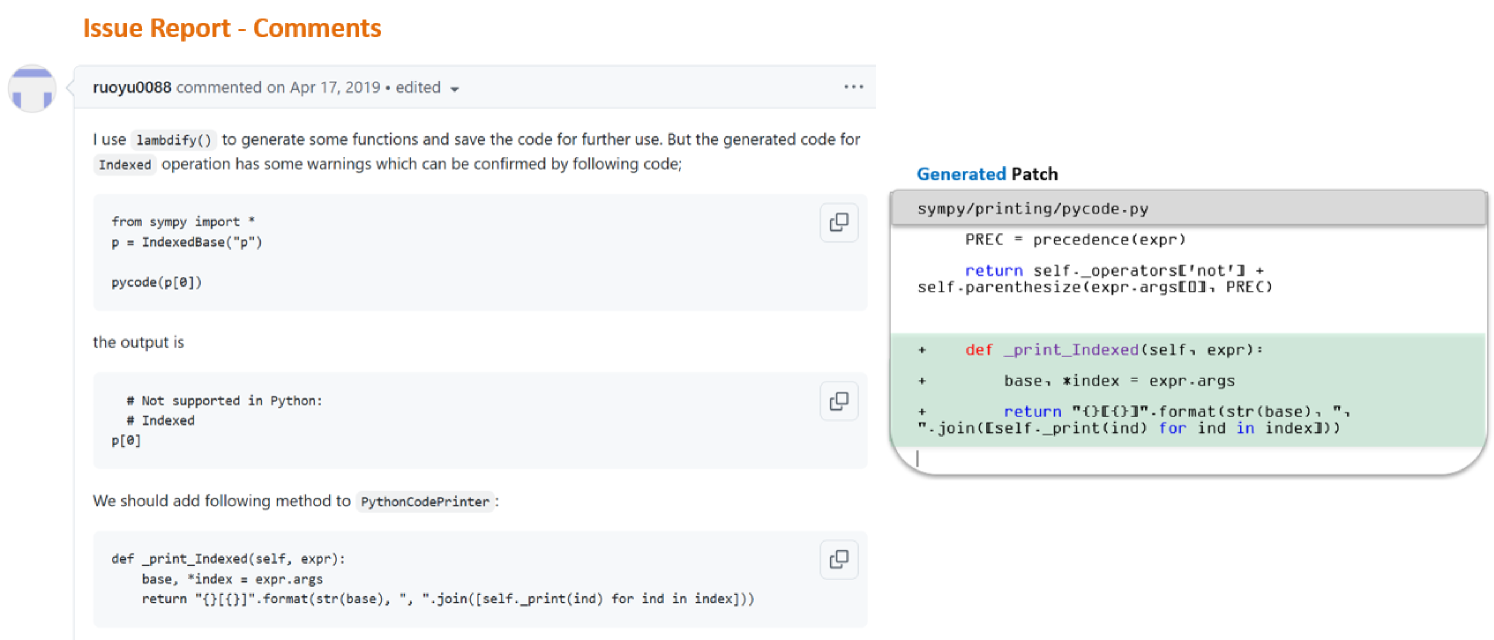1494x640 pixels.
Task: Click the inline lambdify() code text
Action: click(x=174, y=140)
